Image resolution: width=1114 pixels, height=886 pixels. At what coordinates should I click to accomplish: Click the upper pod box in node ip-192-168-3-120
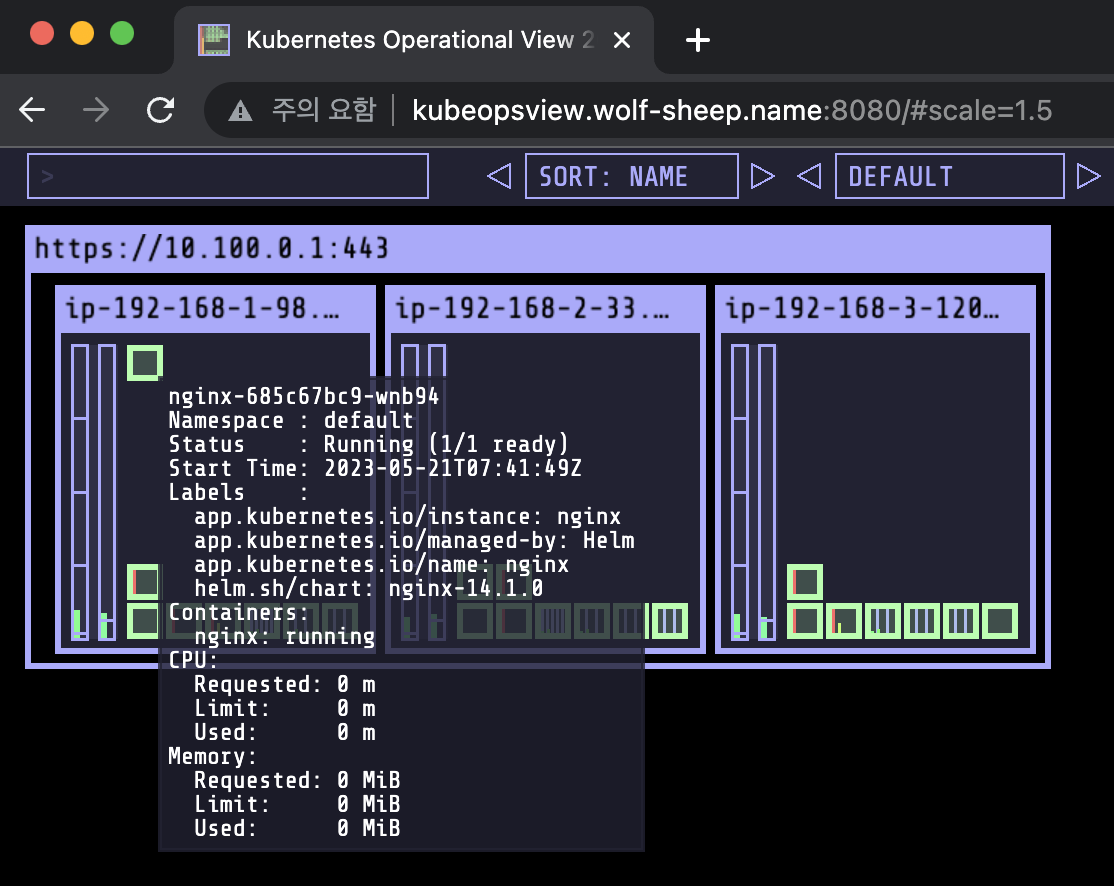805,583
